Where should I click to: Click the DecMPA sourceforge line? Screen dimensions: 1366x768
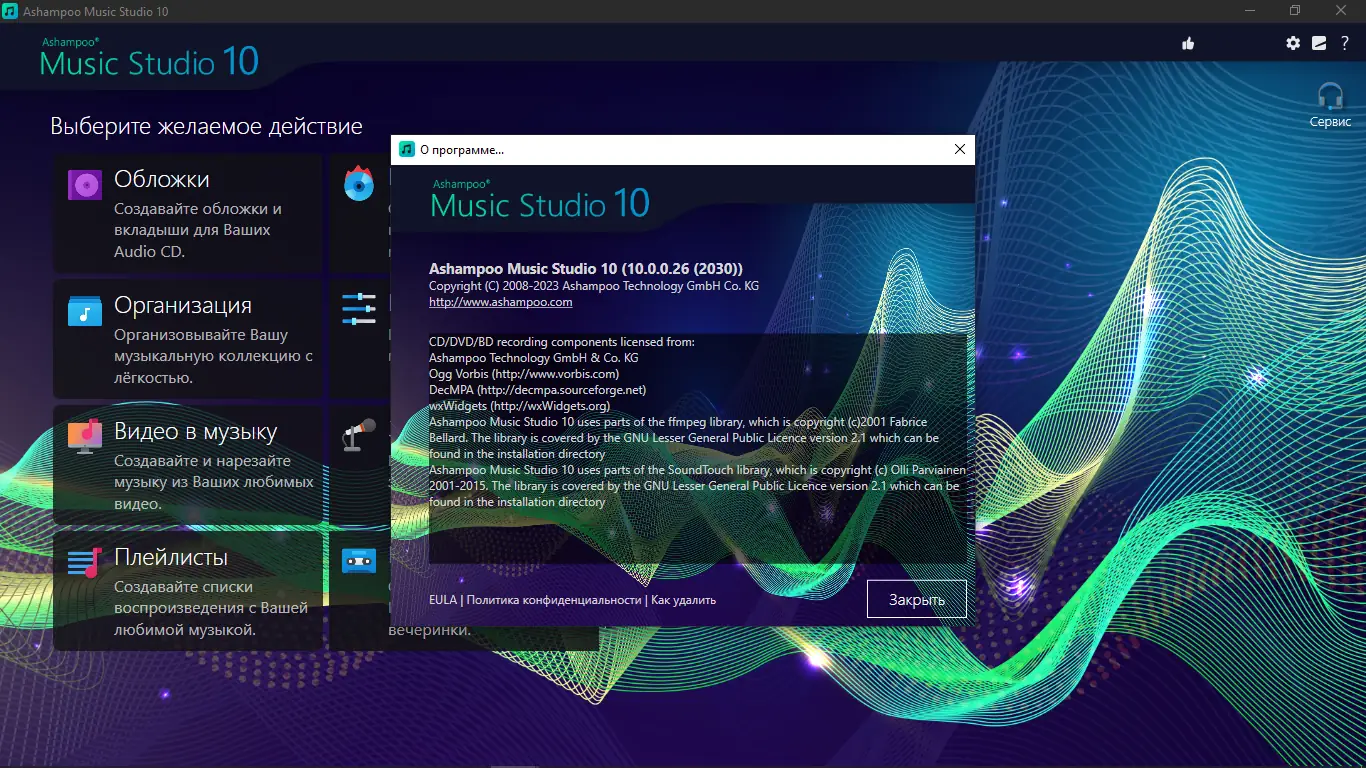(538, 390)
